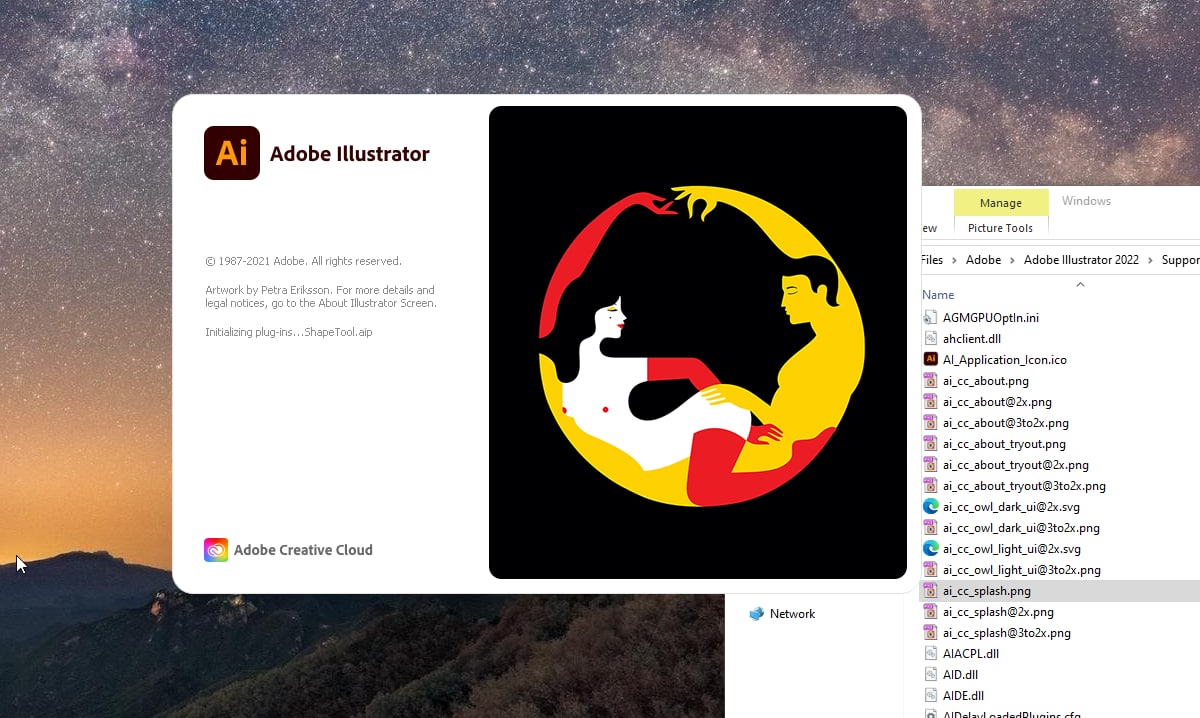The width and height of the screenshot is (1200, 718).
Task: Click the Ai logo on the splash screen
Action: (x=232, y=153)
